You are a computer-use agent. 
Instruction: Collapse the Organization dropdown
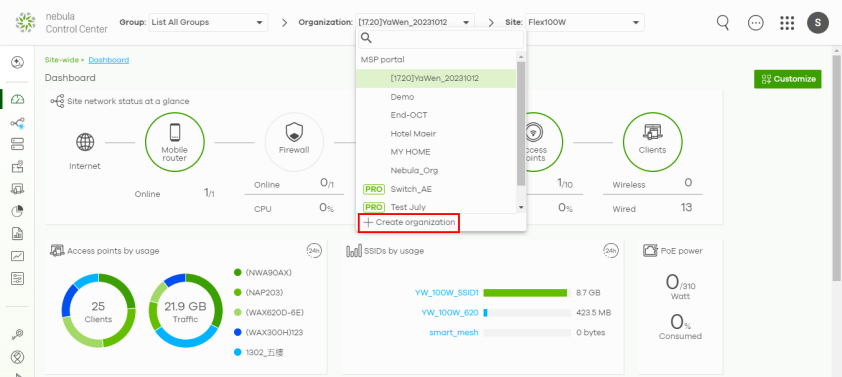(415, 23)
